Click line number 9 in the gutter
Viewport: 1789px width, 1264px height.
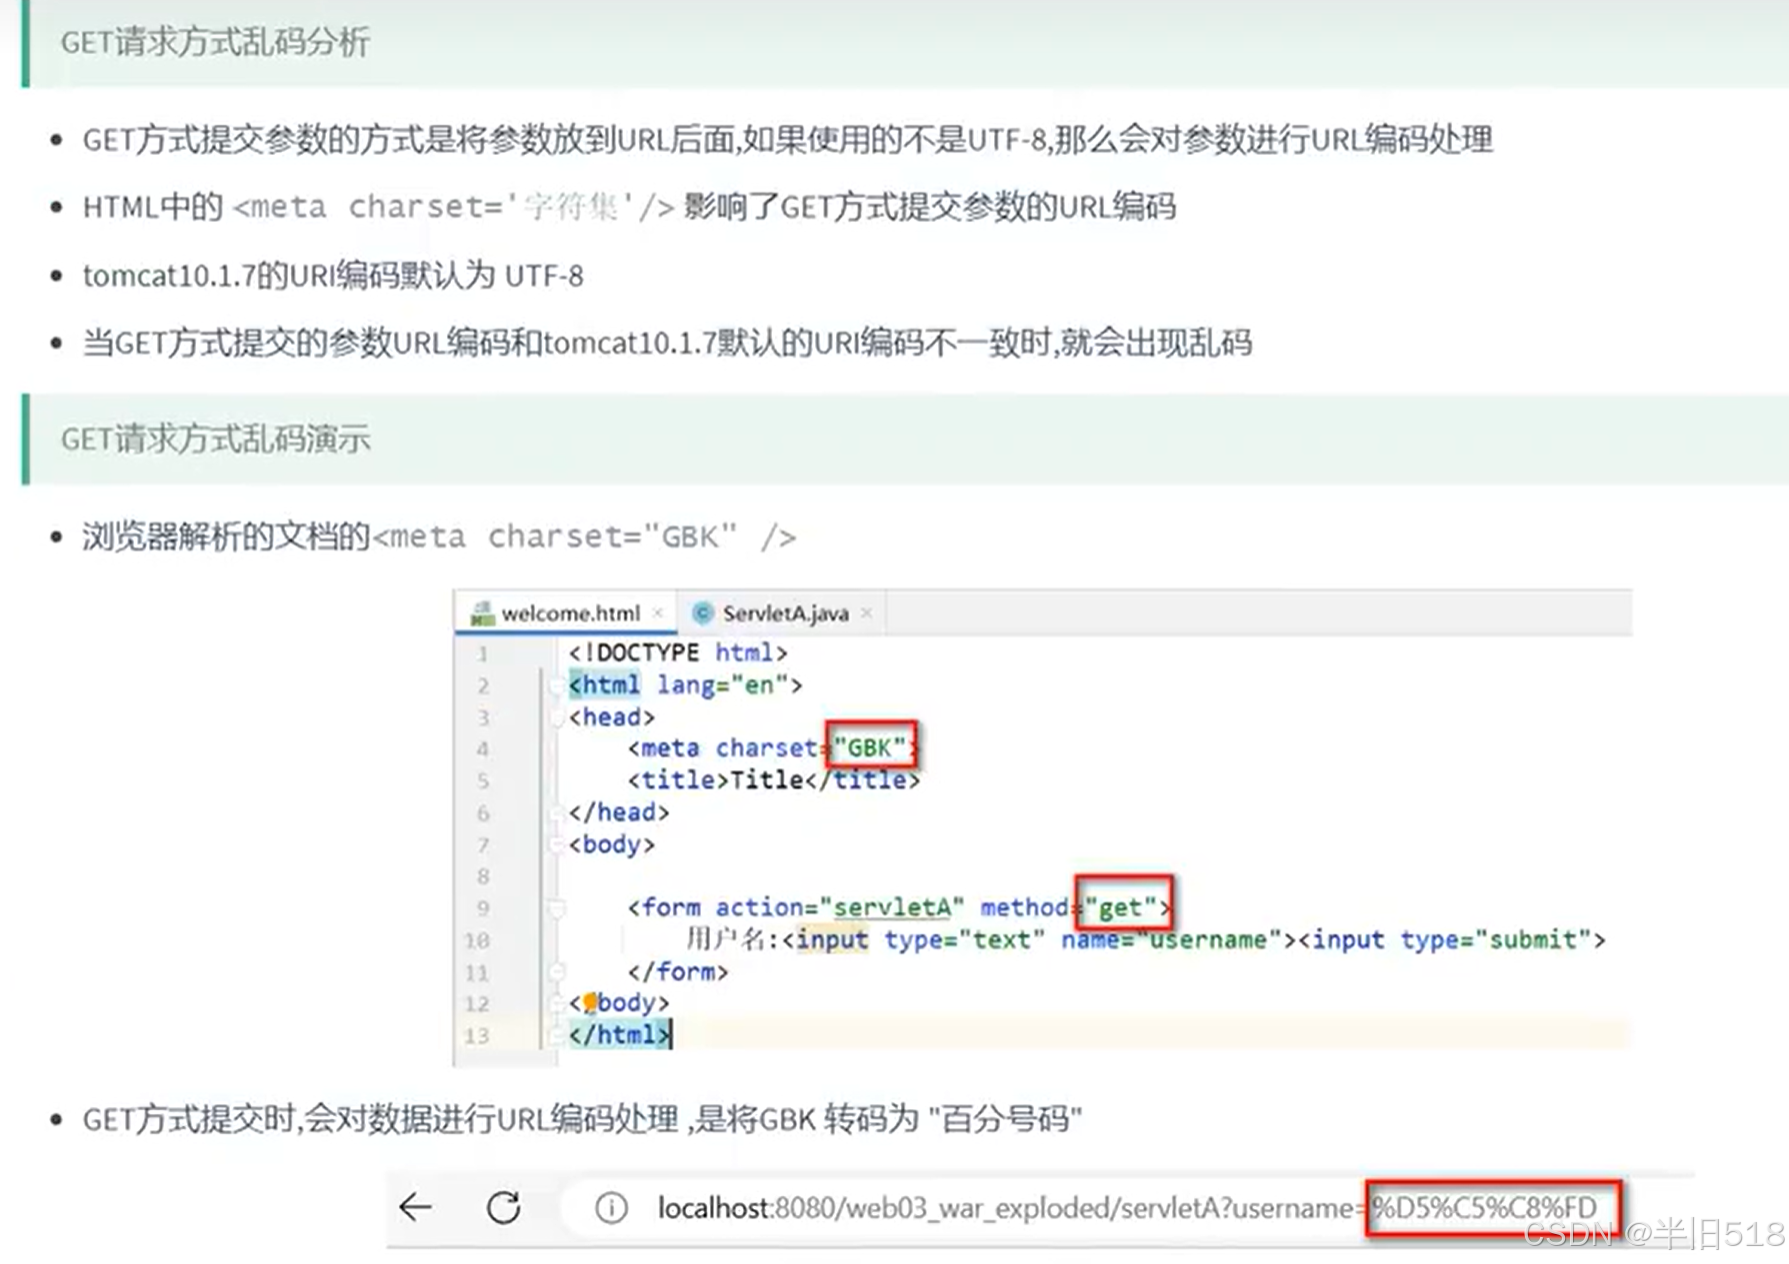(x=483, y=908)
